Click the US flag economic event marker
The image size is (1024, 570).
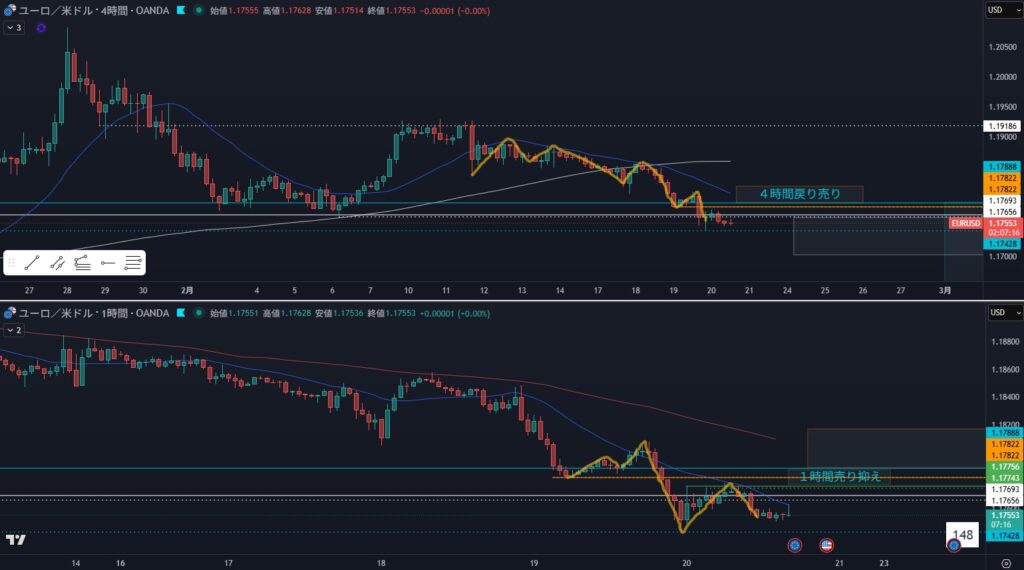[x=827, y=545]
